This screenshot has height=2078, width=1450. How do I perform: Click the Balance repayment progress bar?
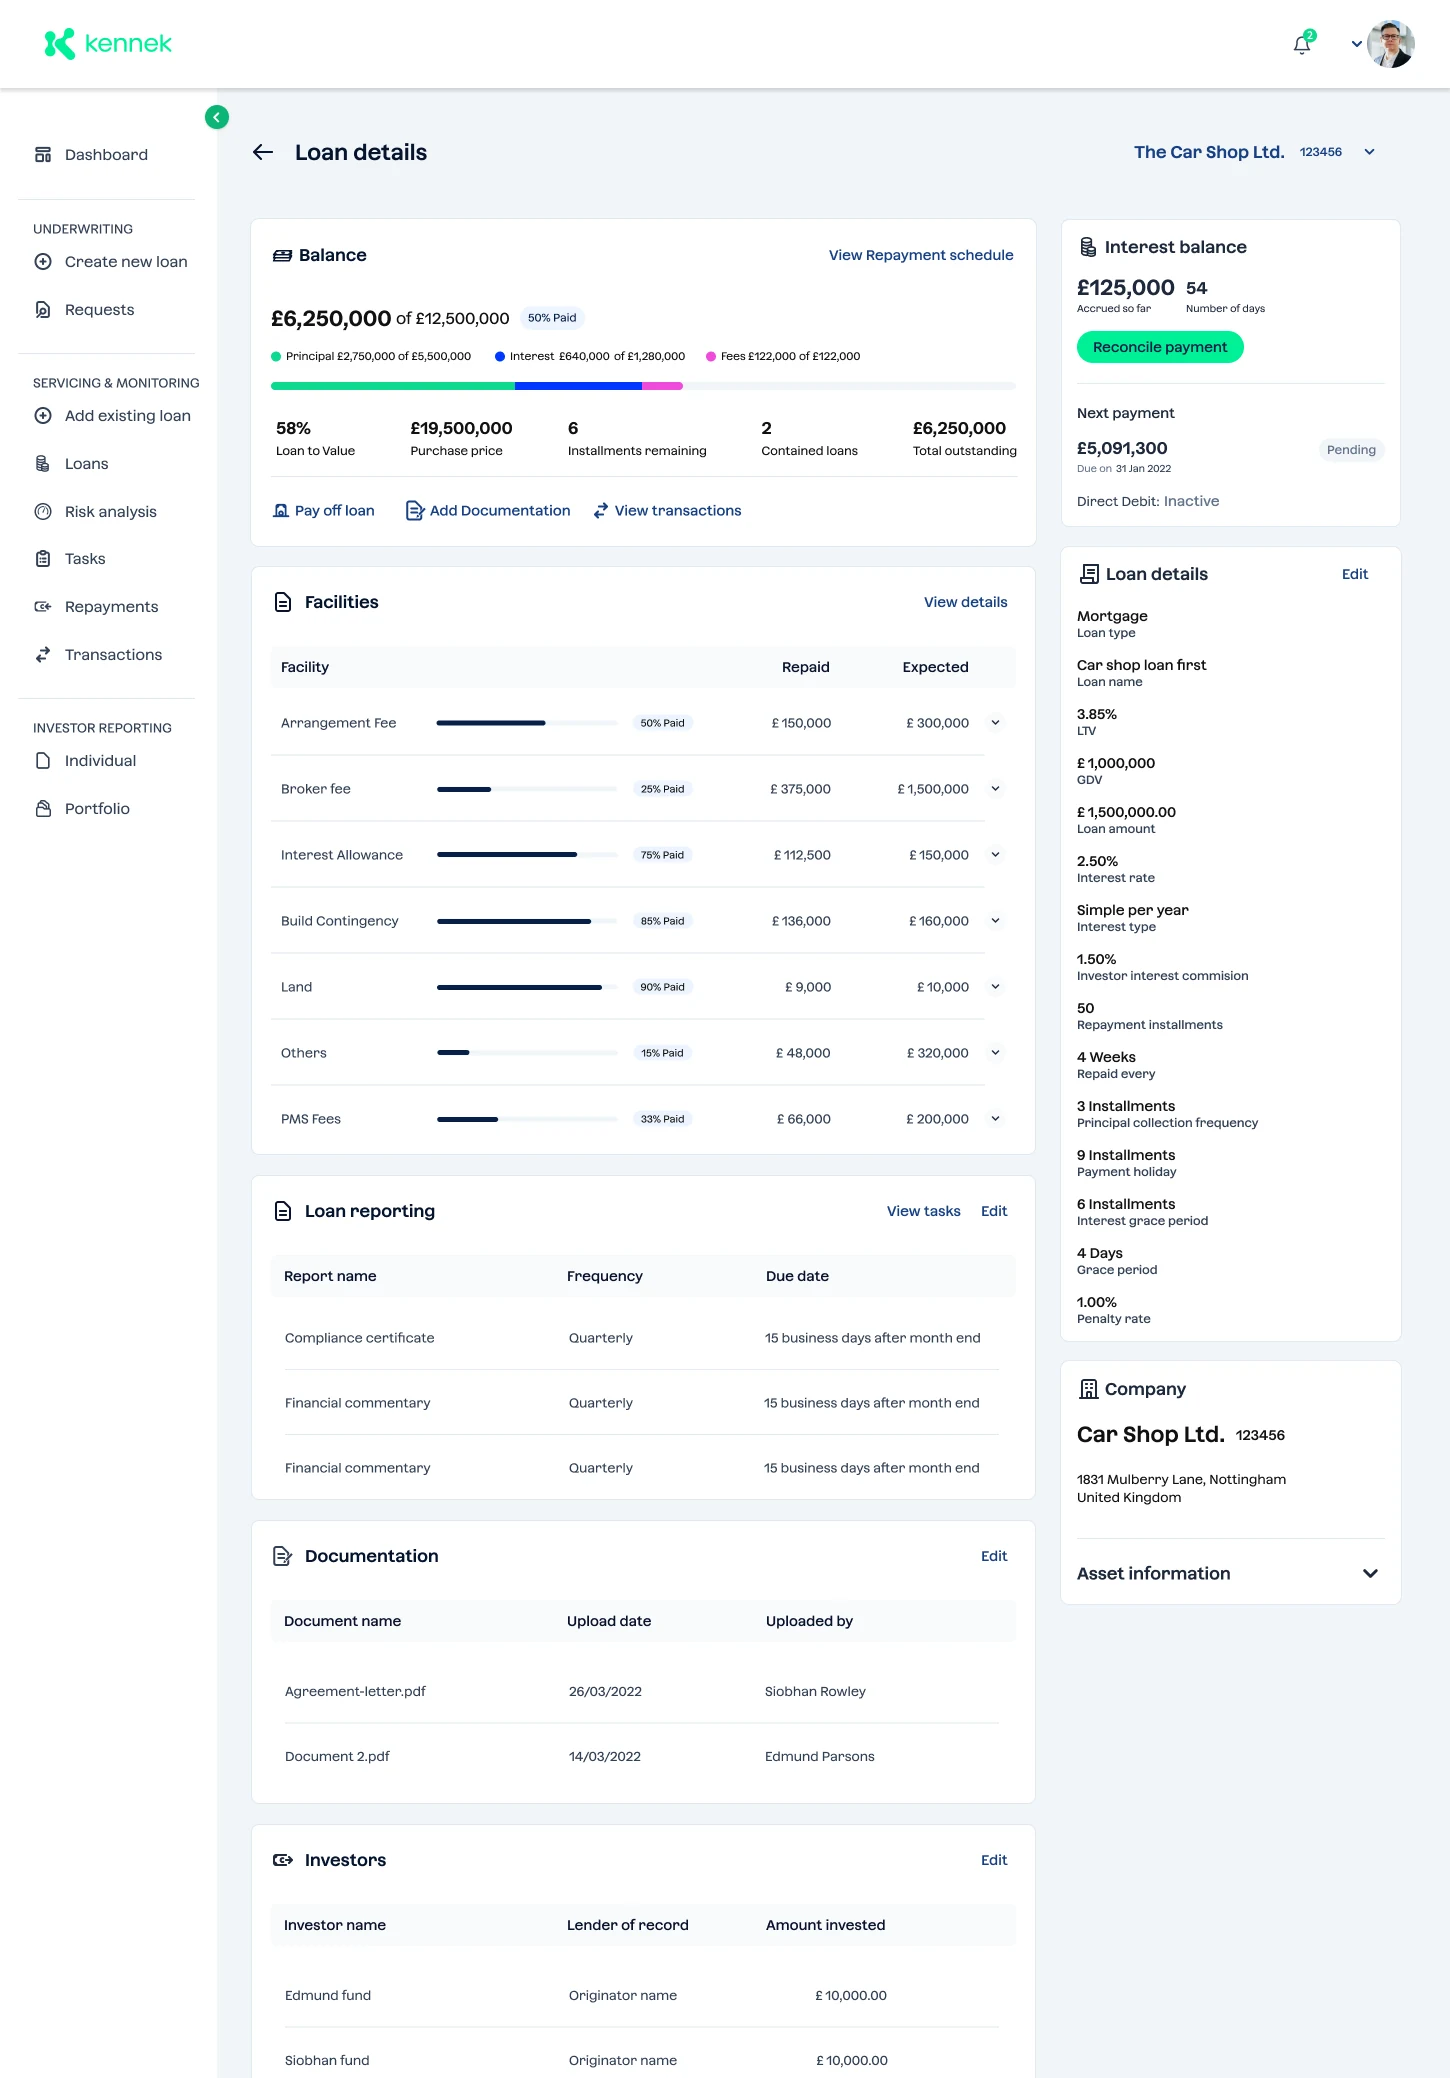tap(643, 386)
